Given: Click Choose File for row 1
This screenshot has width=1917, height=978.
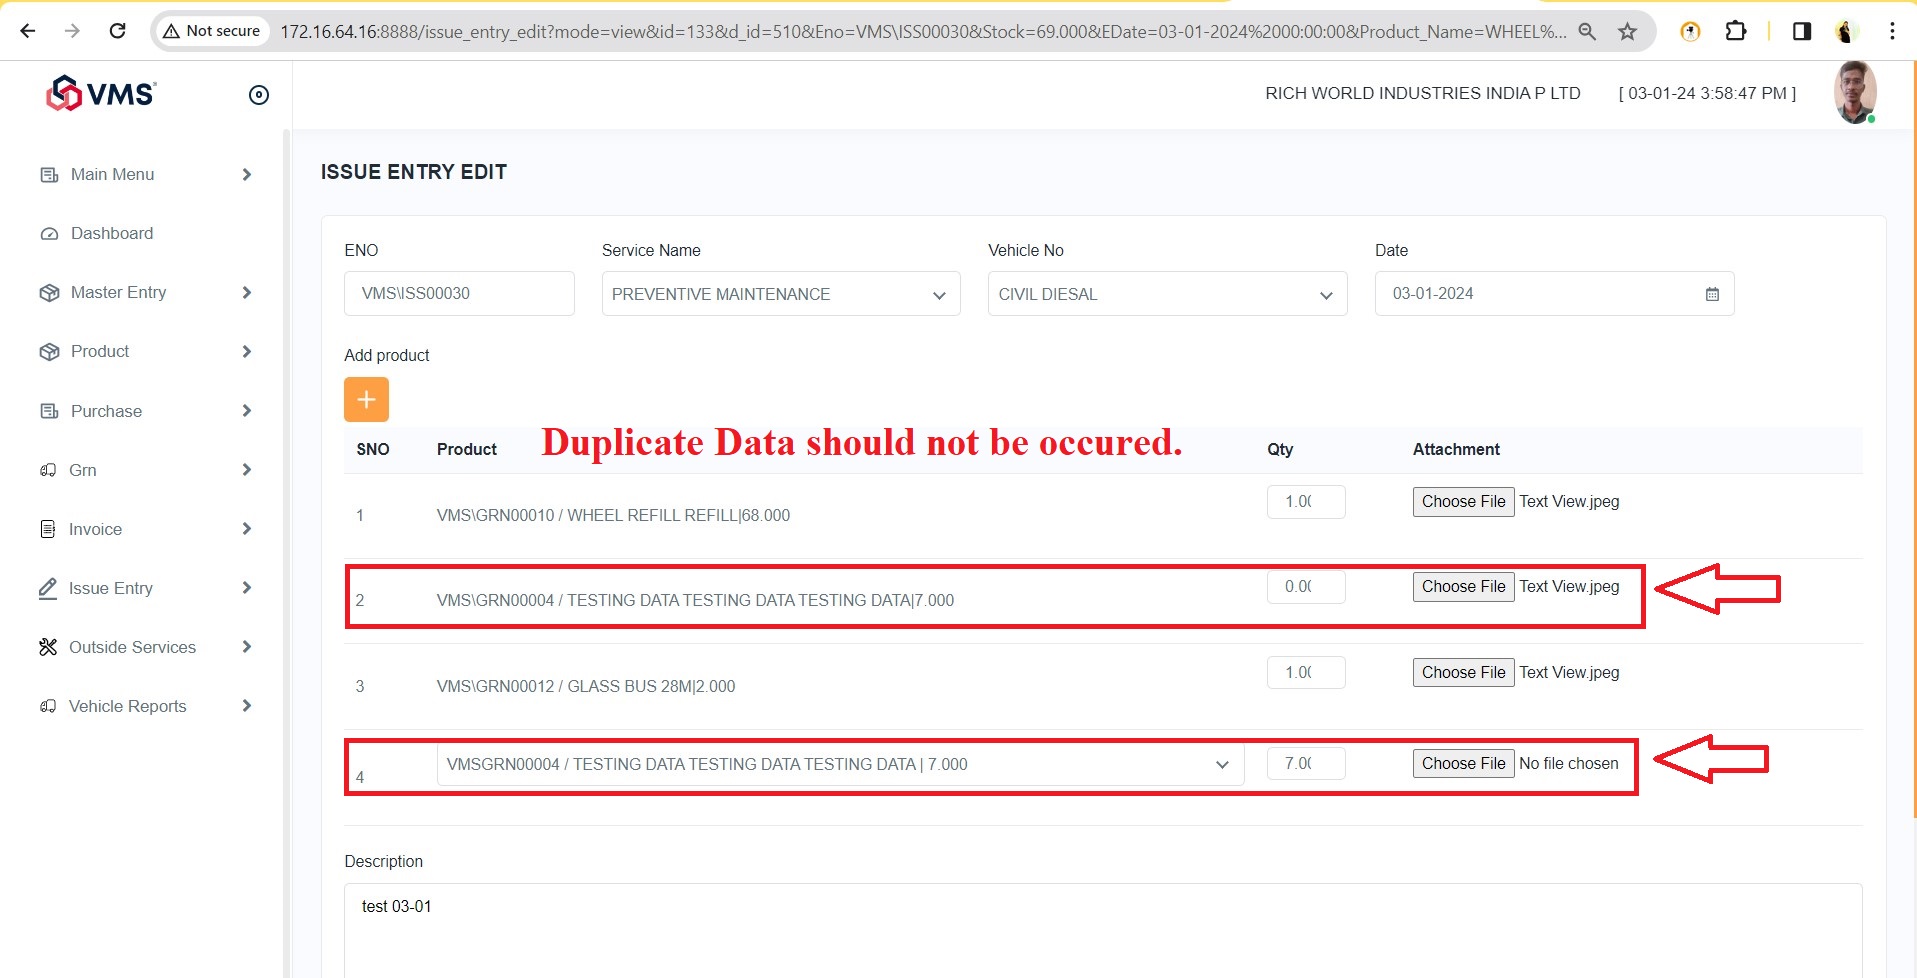Looking at the screenshot, I should pos(1463,502).
